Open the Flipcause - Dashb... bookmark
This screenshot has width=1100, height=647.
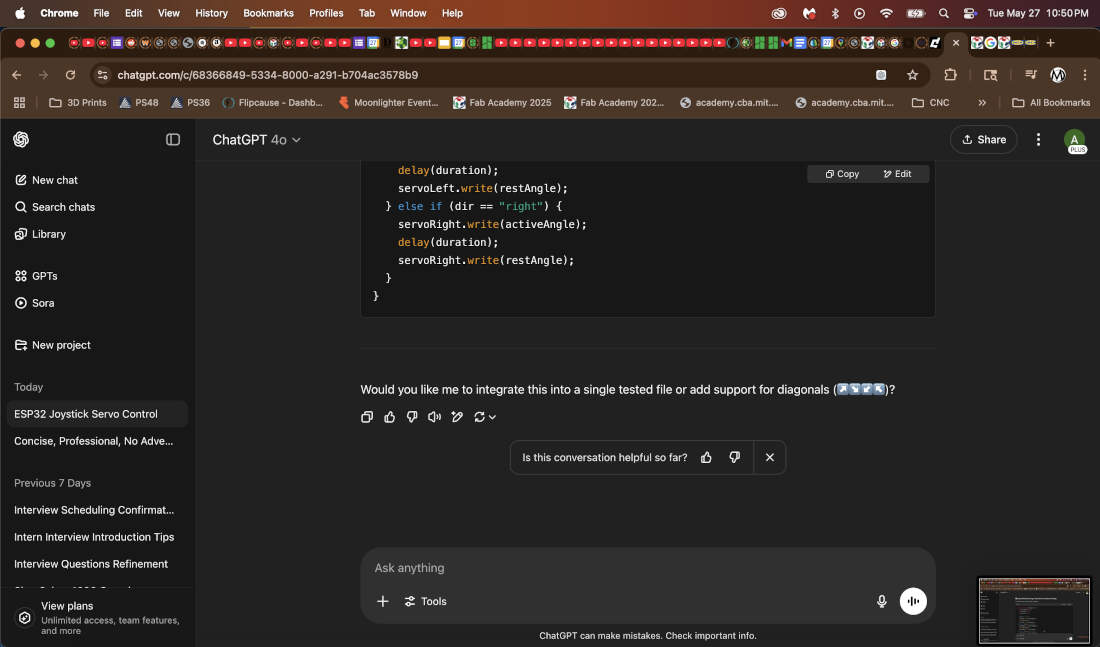click(x=272, y=102)
